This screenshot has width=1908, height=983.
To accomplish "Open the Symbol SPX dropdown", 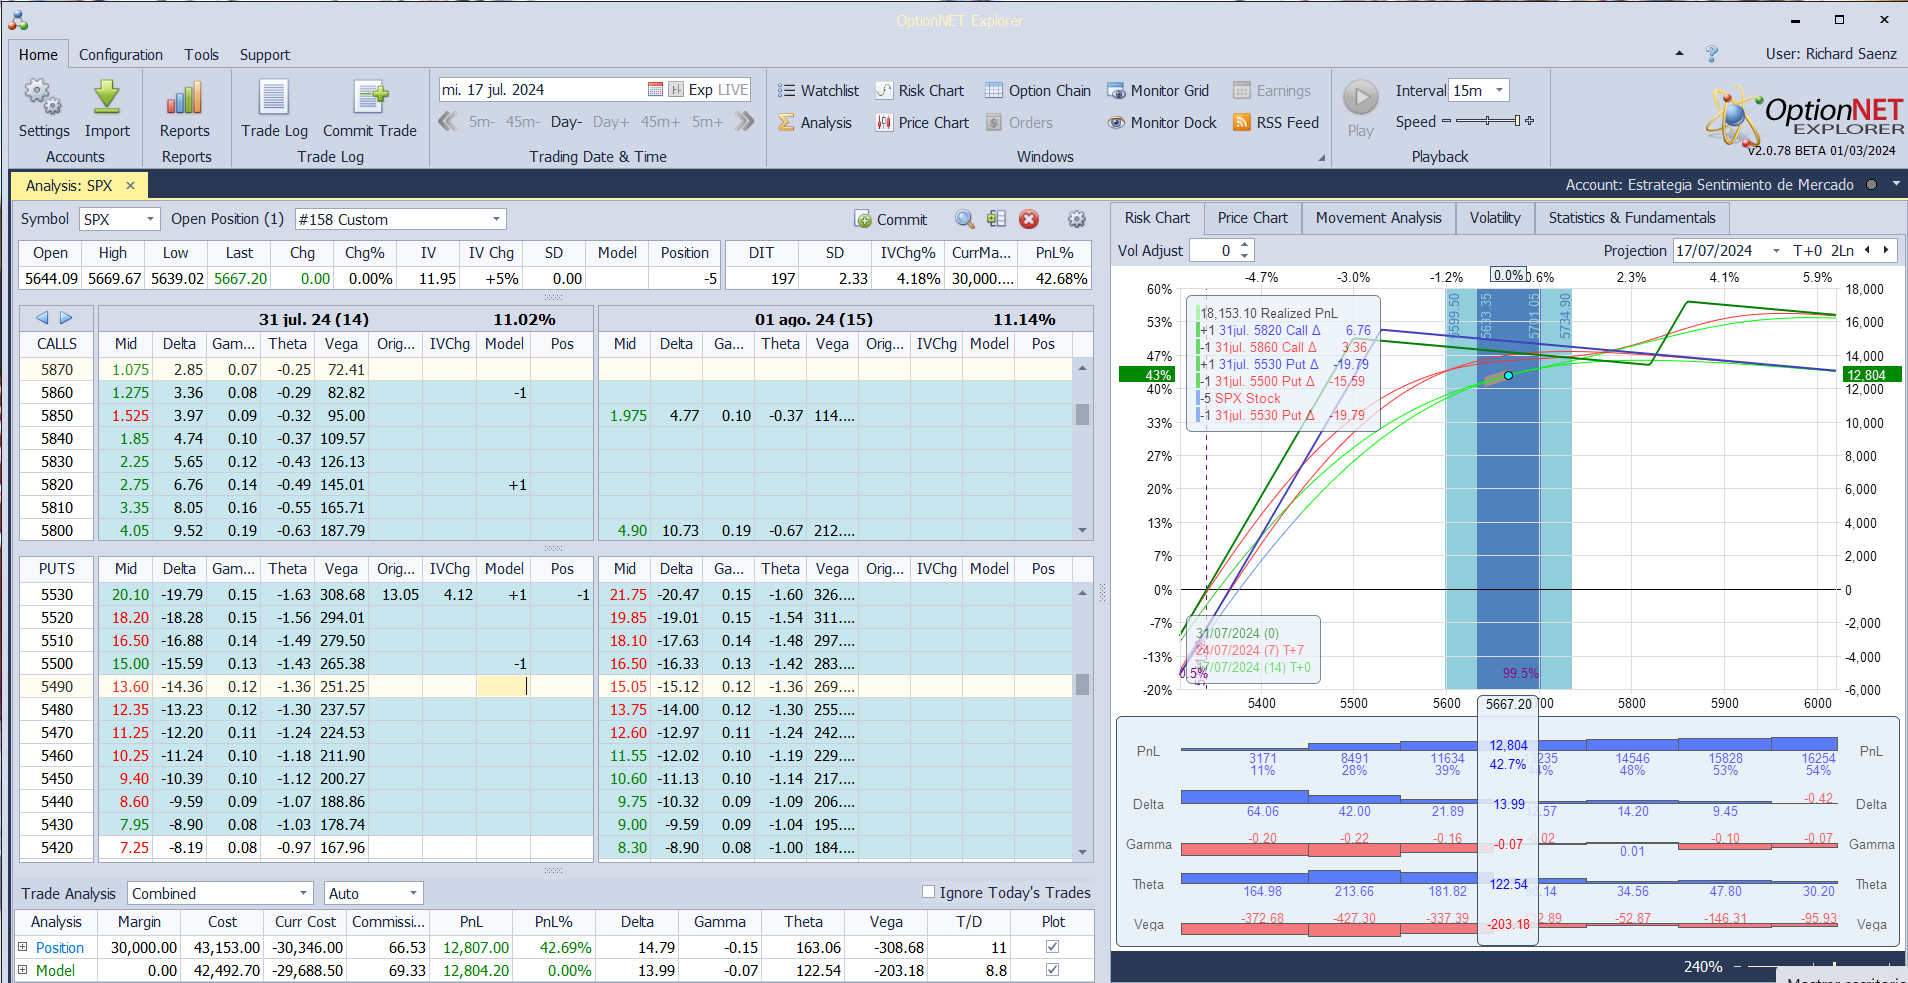I will coord(150,219).
